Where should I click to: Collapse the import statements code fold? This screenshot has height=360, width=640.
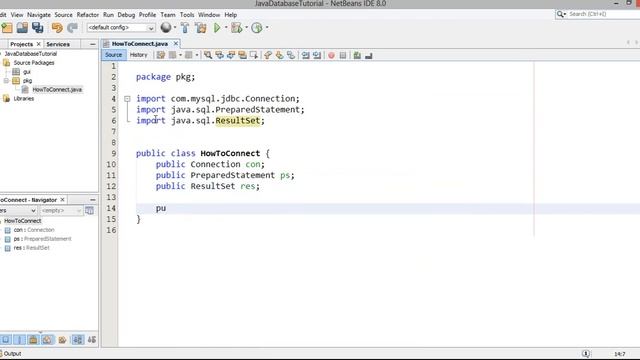point(127,99)
